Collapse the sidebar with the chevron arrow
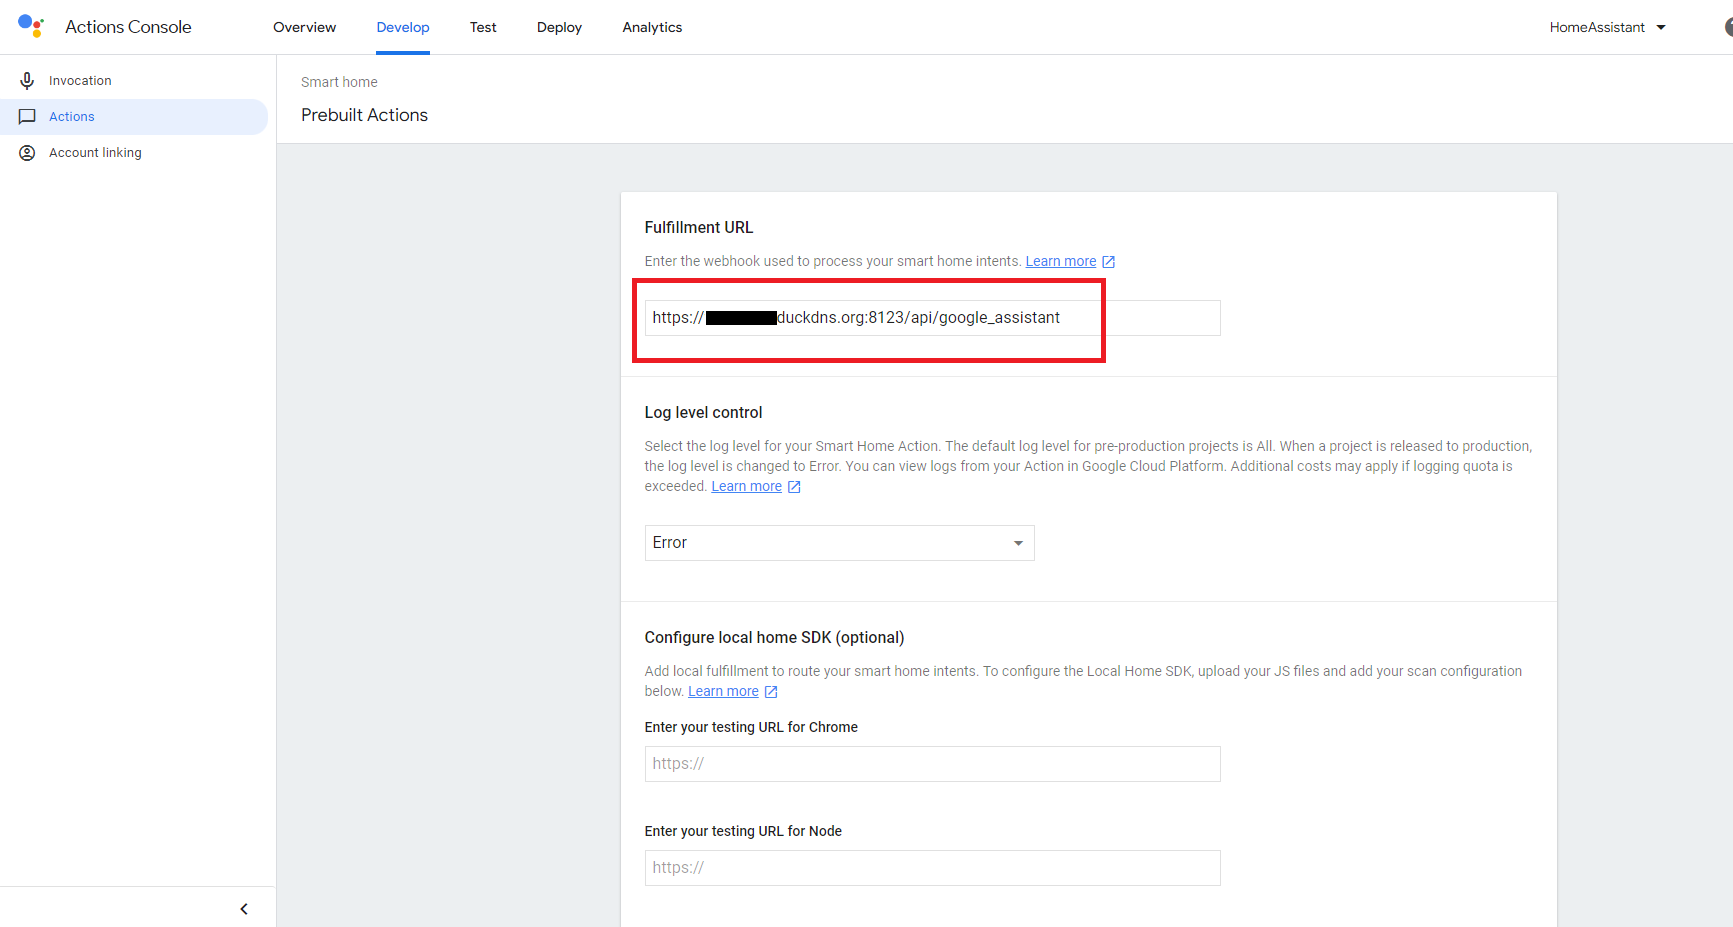 [x=244, y=909]
